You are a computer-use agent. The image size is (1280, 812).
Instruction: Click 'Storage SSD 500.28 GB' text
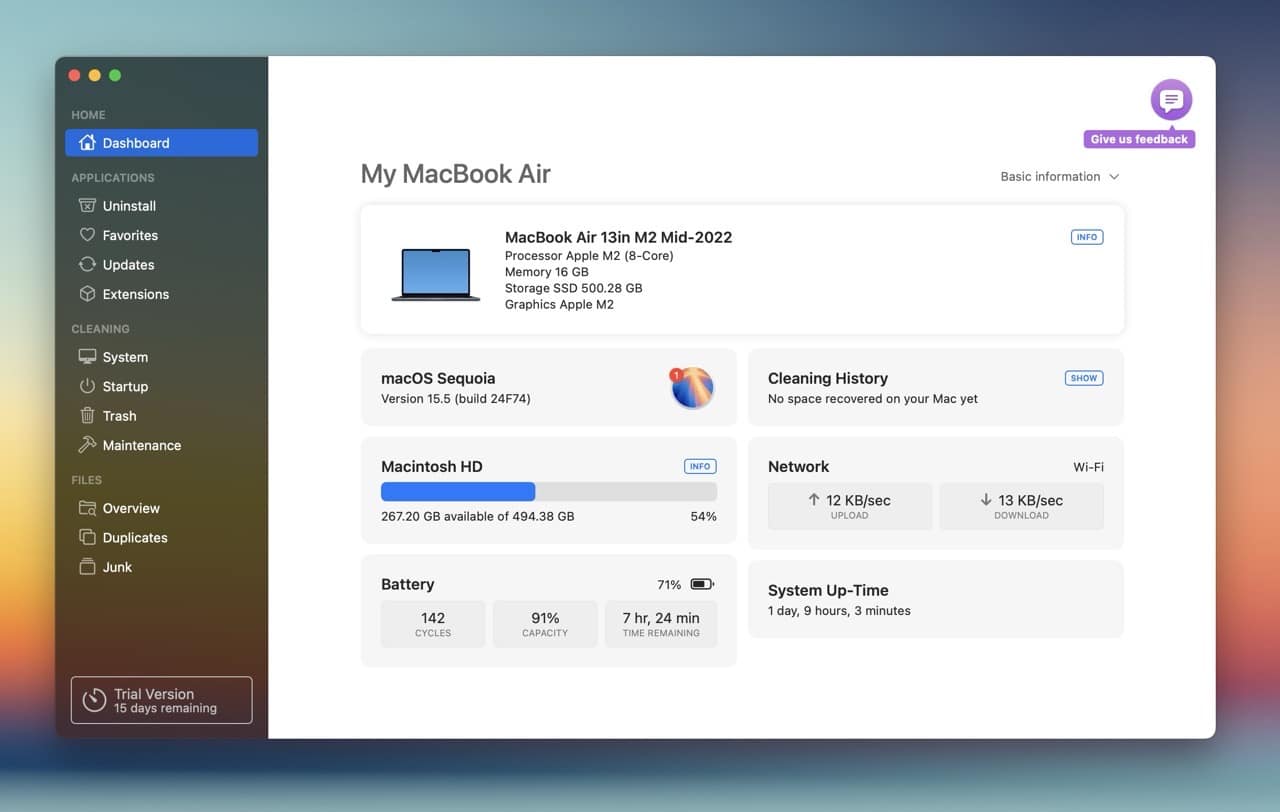(x=574, y=288)
